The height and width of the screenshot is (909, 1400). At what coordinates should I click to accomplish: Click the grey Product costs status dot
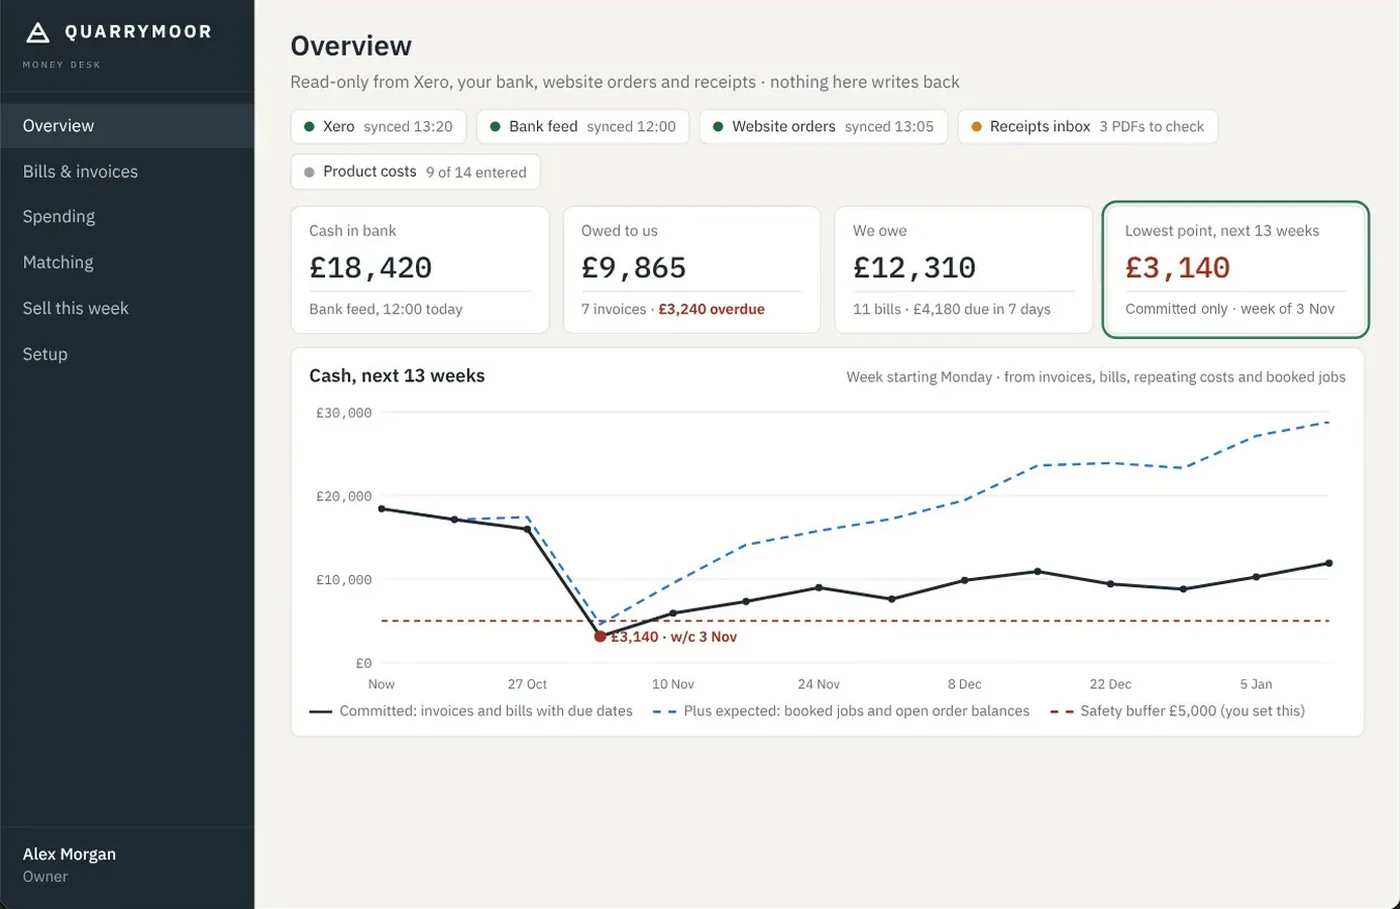(x=309, y=172)
